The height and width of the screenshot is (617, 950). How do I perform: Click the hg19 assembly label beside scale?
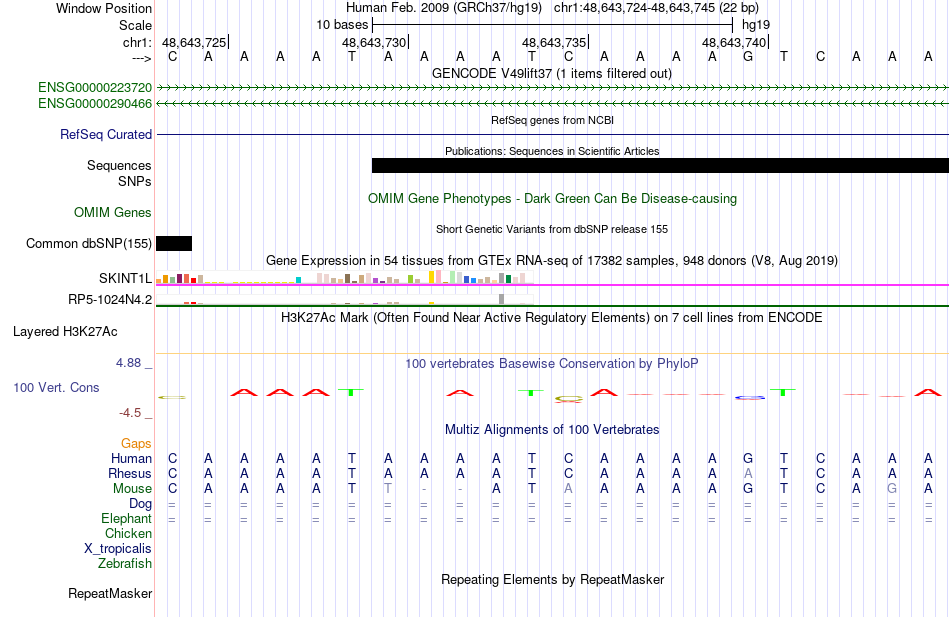pos(756,25)
